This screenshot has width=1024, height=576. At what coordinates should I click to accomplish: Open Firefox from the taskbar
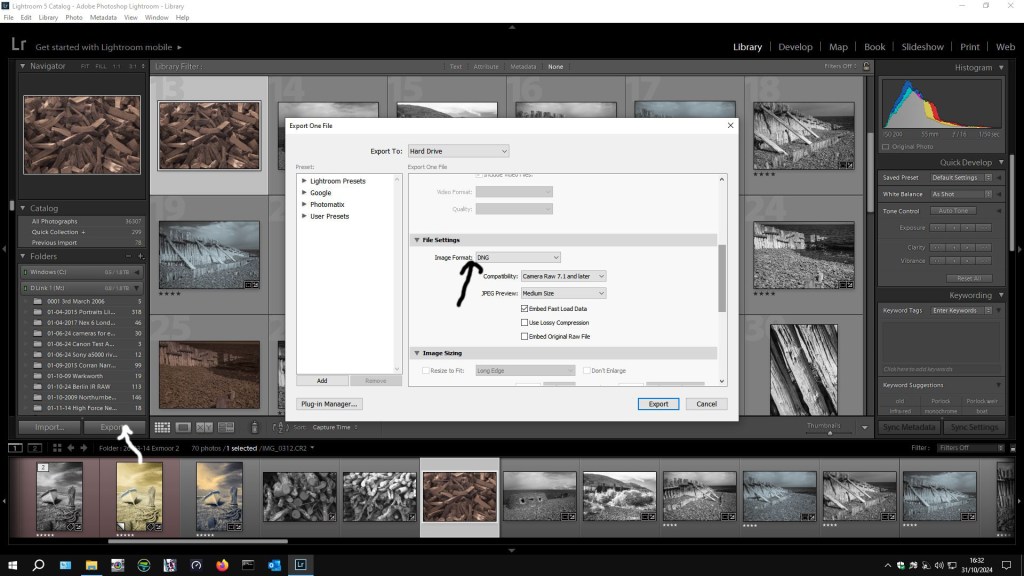(221, 565)
